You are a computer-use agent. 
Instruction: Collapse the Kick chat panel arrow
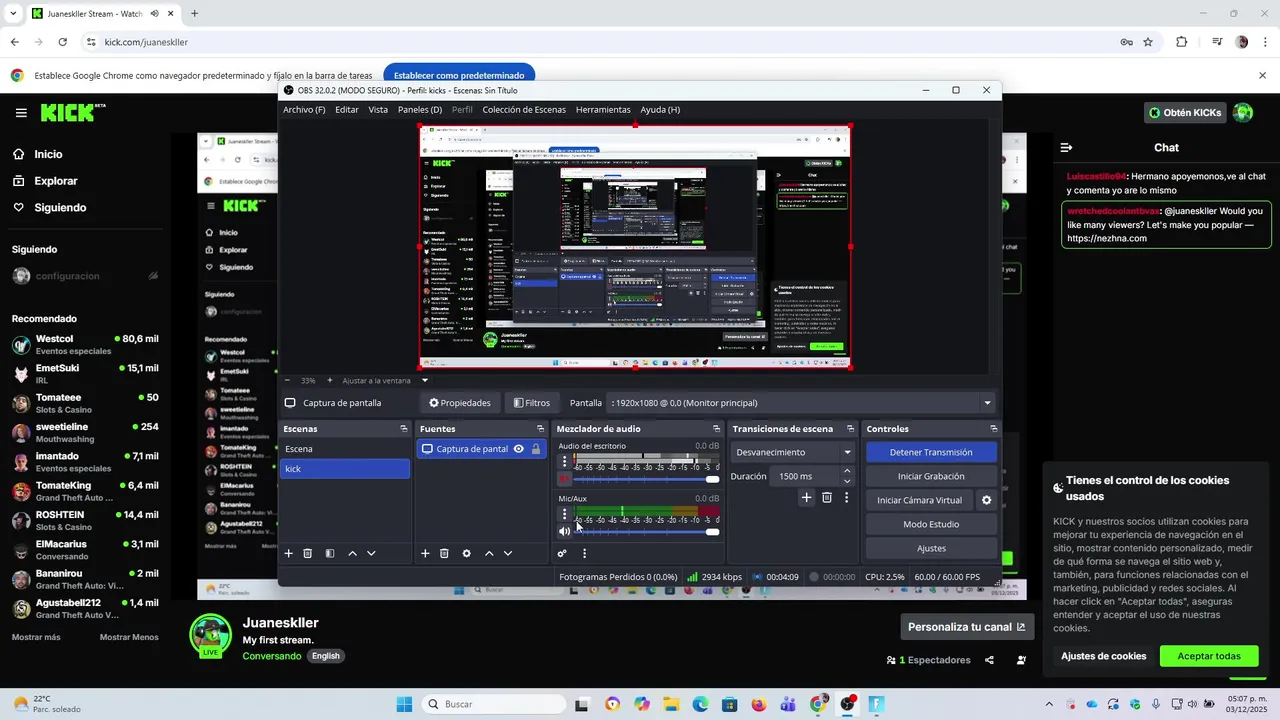(1066, 147)
